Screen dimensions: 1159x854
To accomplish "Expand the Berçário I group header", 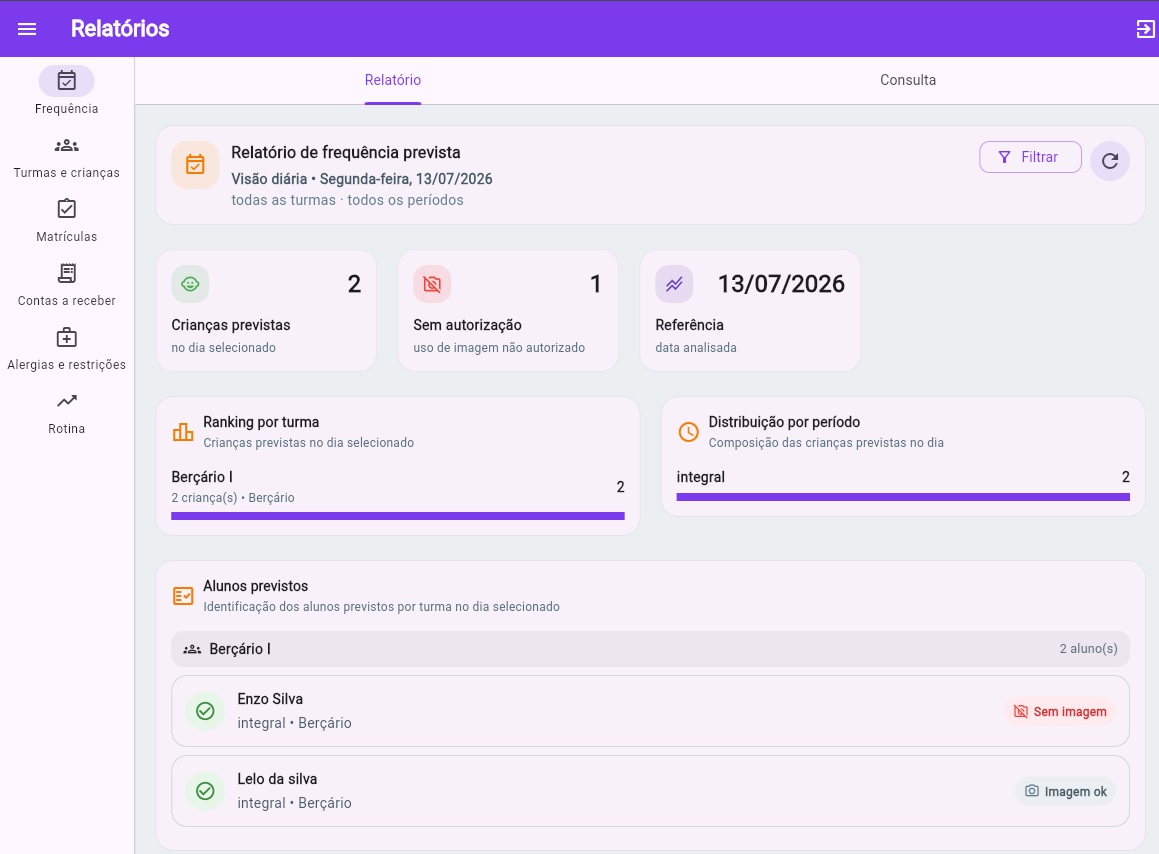I will 650,648.
